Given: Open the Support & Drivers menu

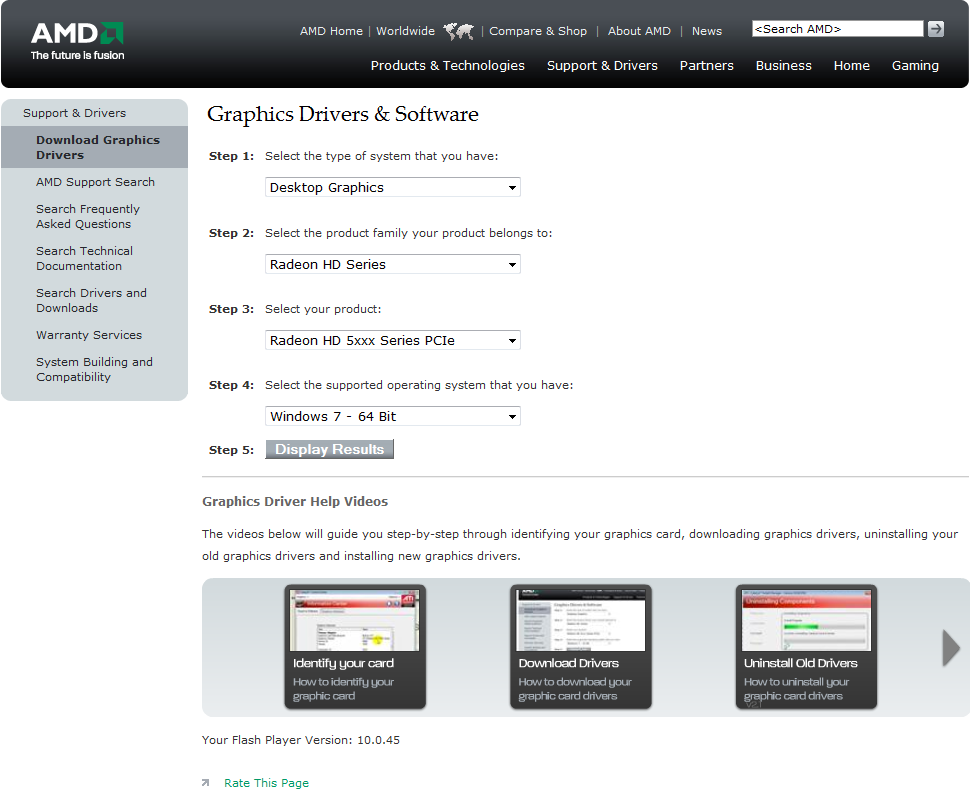Looking at the screenshot, I should (602, 66).
